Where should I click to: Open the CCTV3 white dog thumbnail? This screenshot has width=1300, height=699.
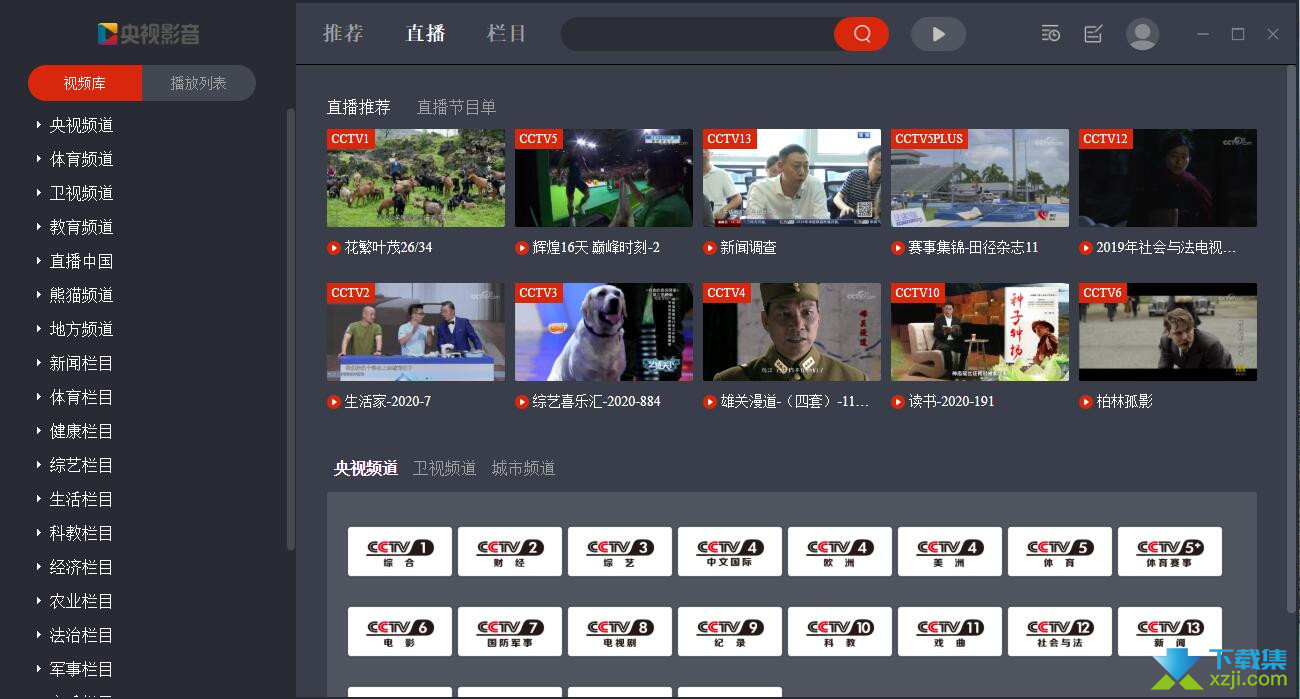(604, 332)
